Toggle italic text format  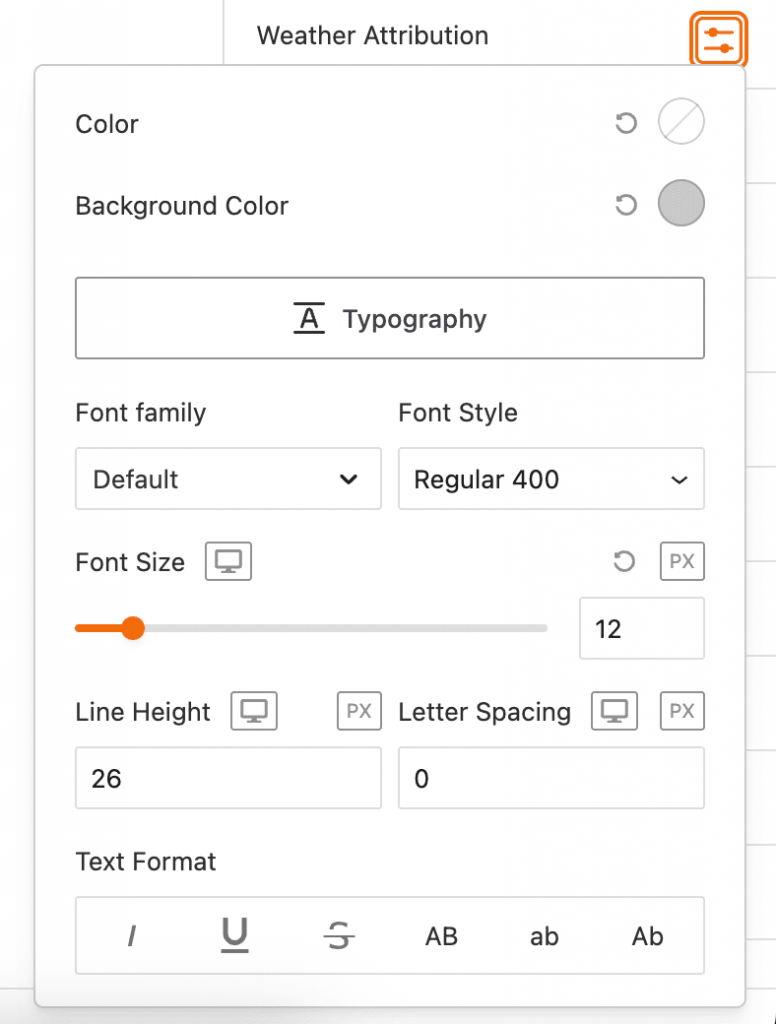pos(131,936)
